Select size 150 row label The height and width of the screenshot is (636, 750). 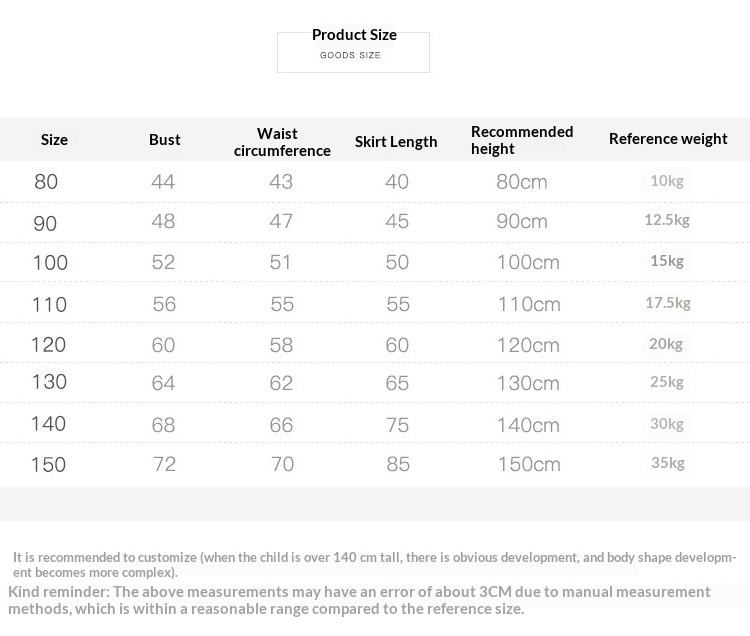coord(49,465)
